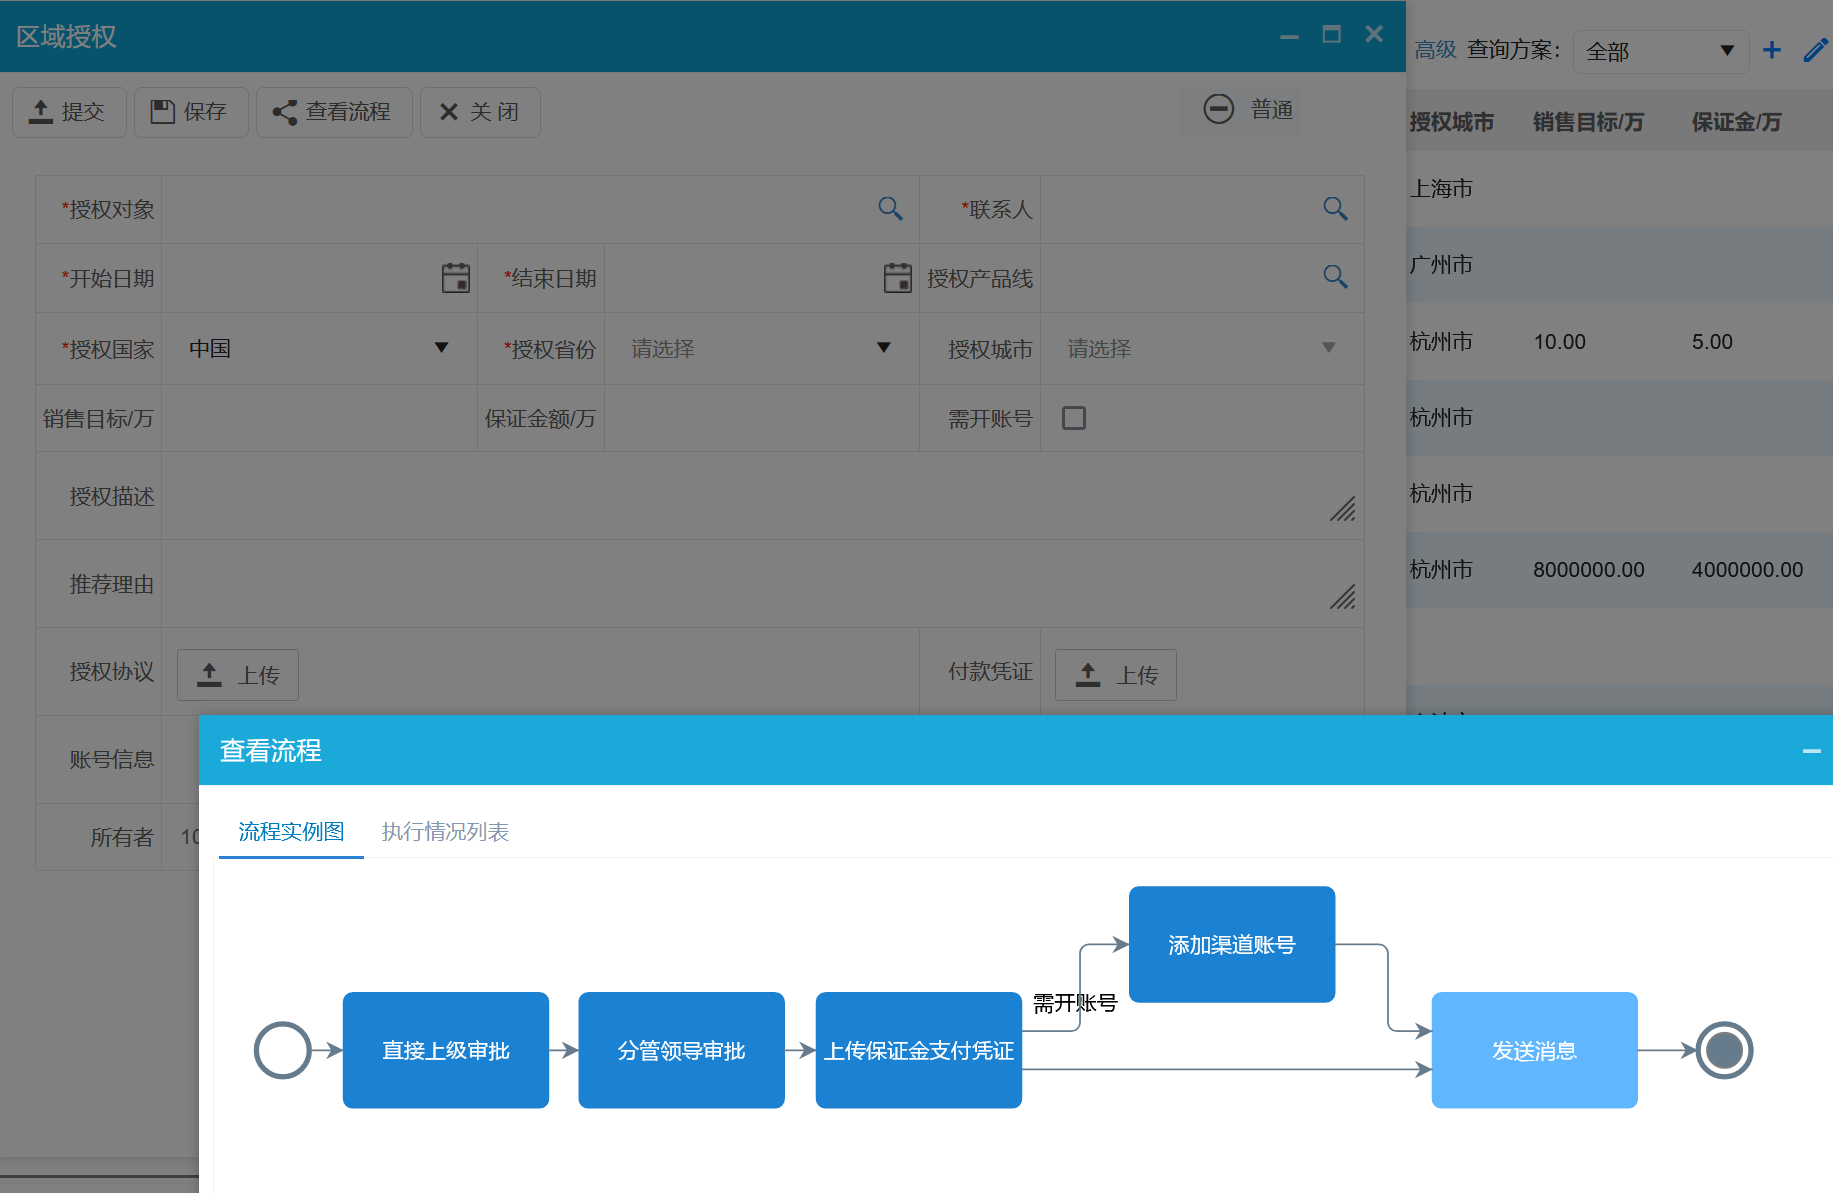Select the 流程实例图 tab
1833x1193 pixels.
point(291,831)
